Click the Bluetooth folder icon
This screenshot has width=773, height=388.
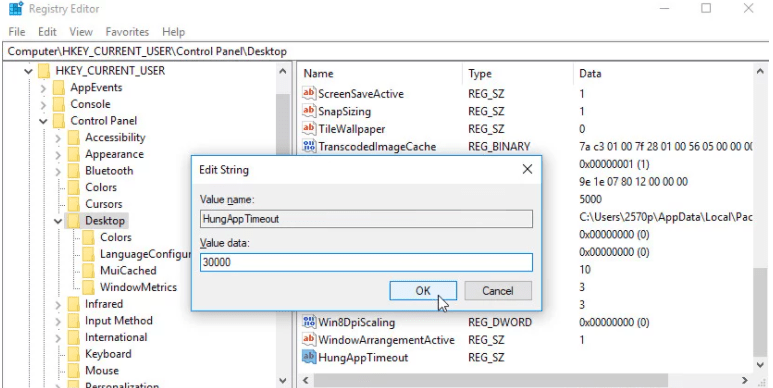[74, 171]
